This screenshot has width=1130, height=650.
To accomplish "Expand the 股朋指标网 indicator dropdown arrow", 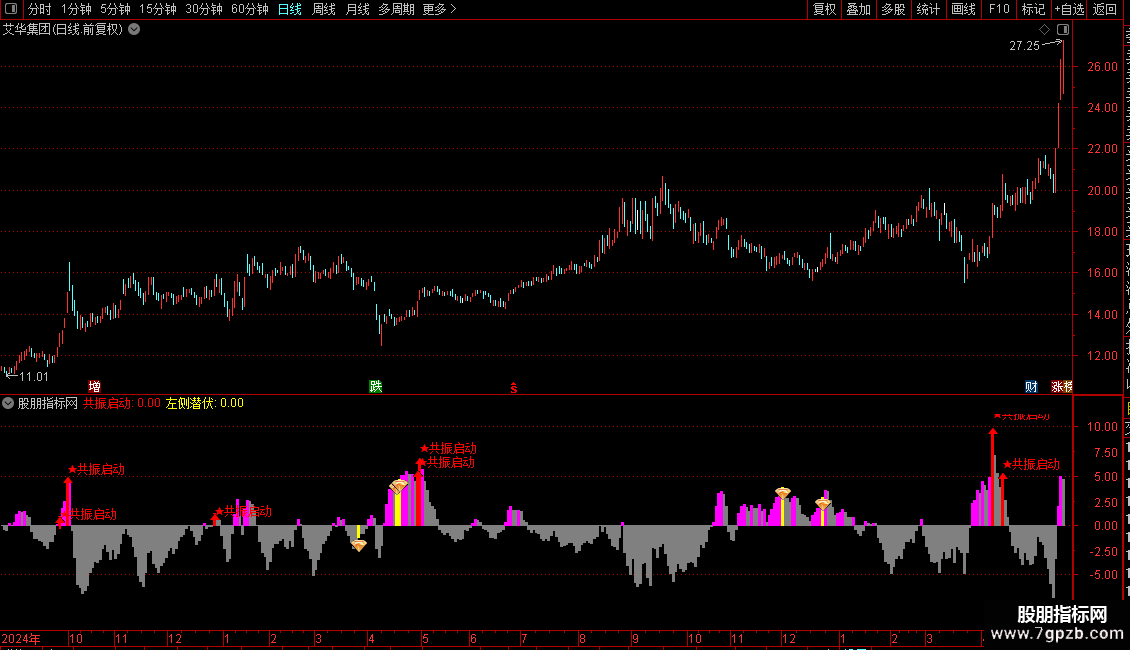I will (x=8, y=404).
